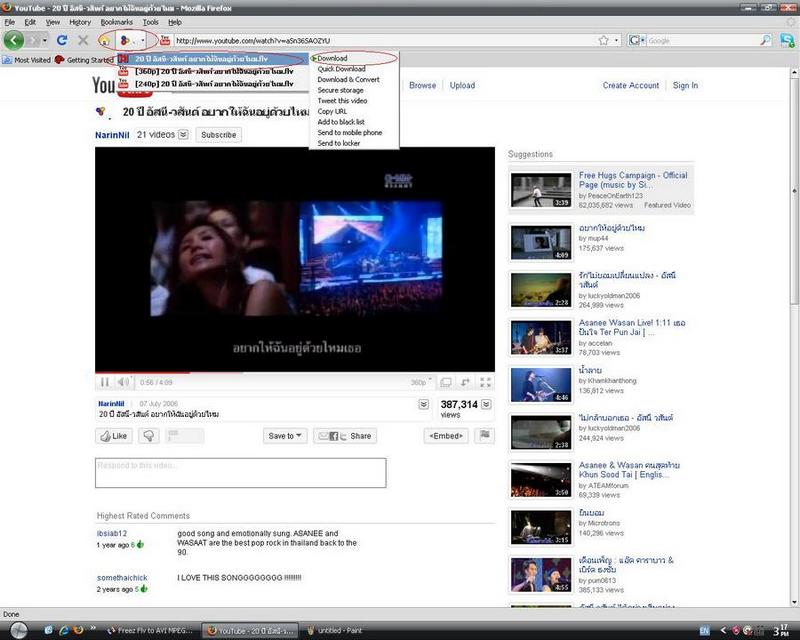This screenshot has height=640, width=800.
Task: Open the Edit menu
Action: pyautogui.click(x=30, y=22)
